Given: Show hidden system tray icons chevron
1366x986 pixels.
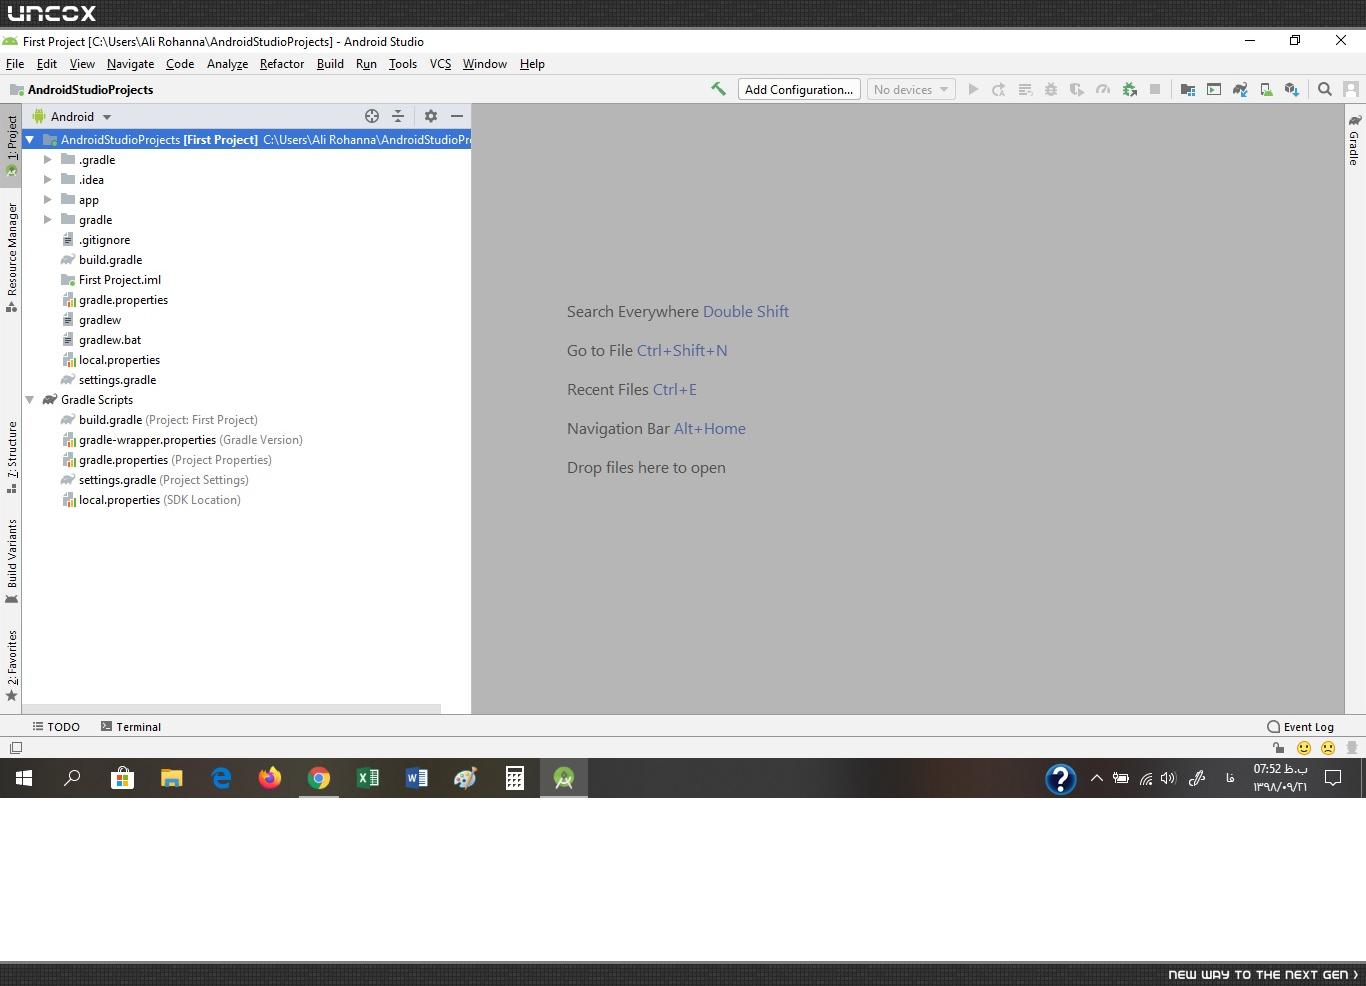Looking at the screenshot, I should [1096, 778].
